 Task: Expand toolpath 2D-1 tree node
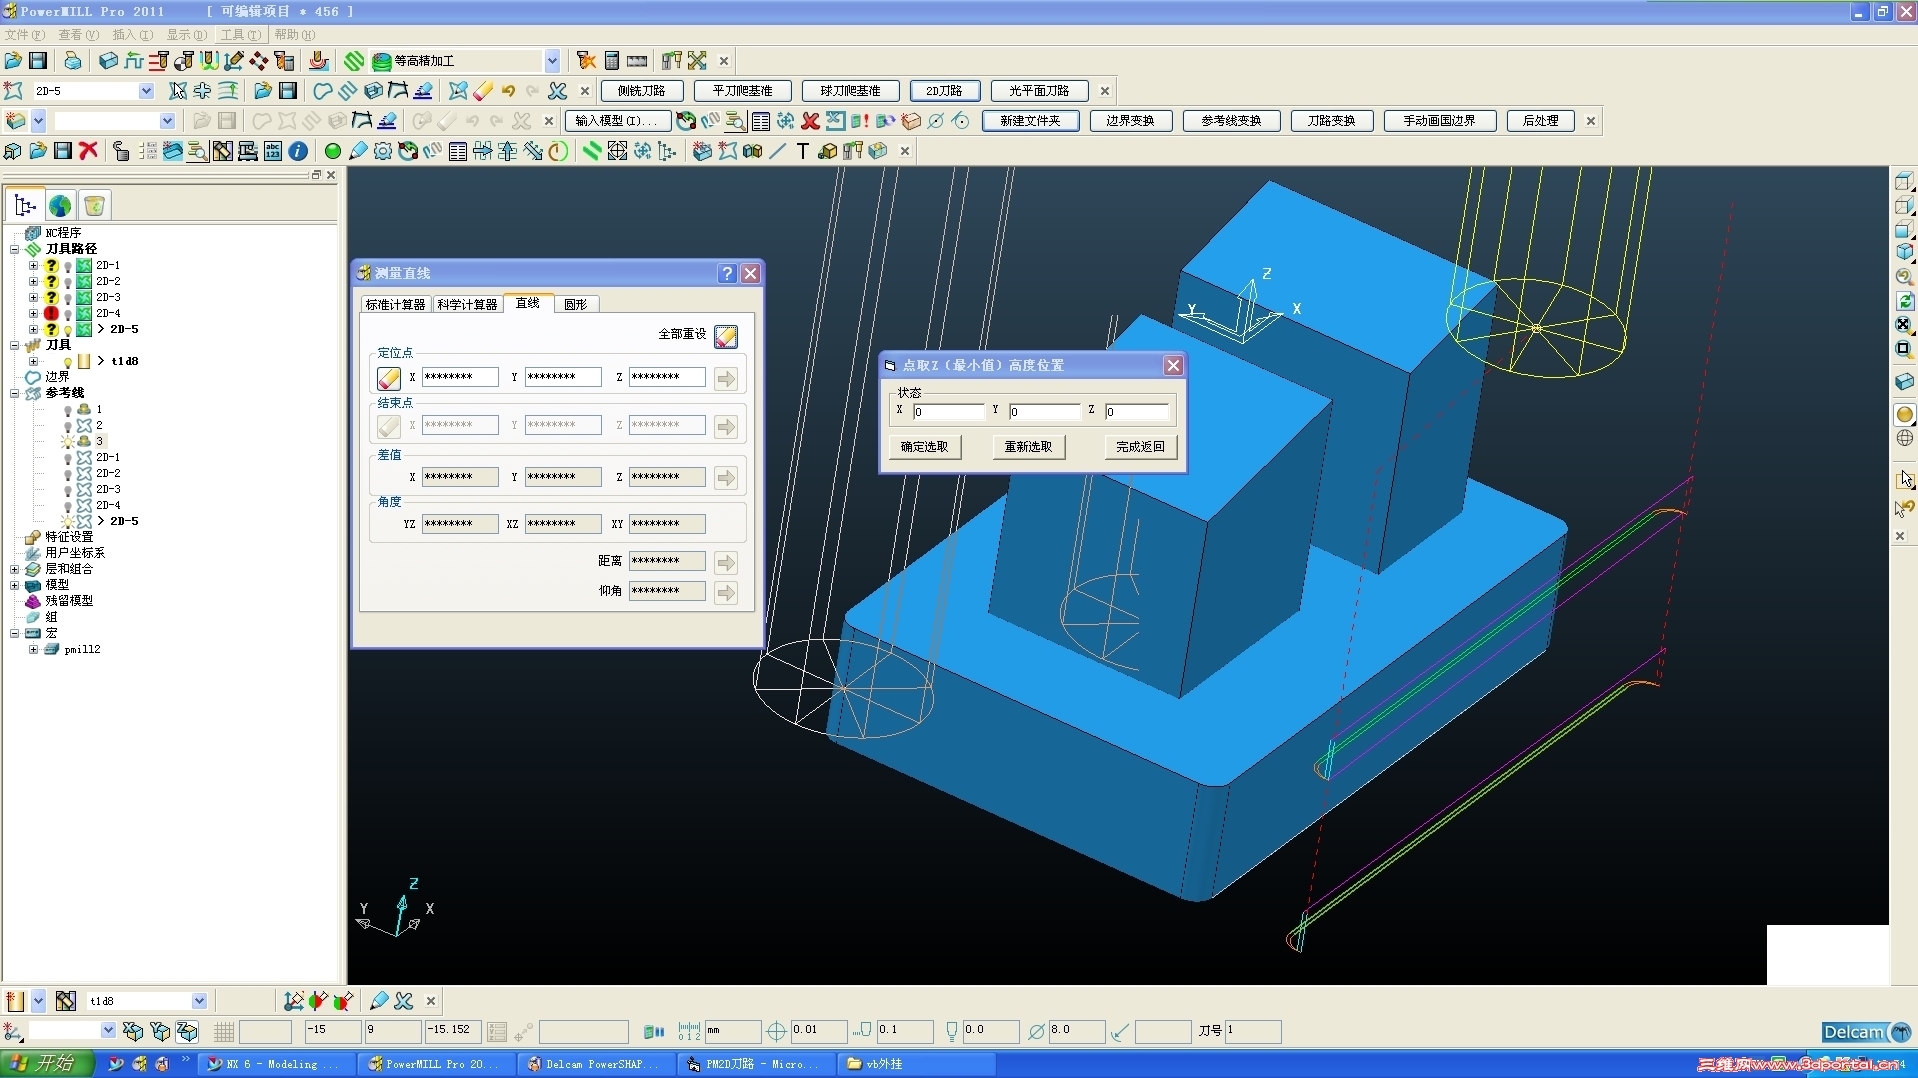(33, 266)
